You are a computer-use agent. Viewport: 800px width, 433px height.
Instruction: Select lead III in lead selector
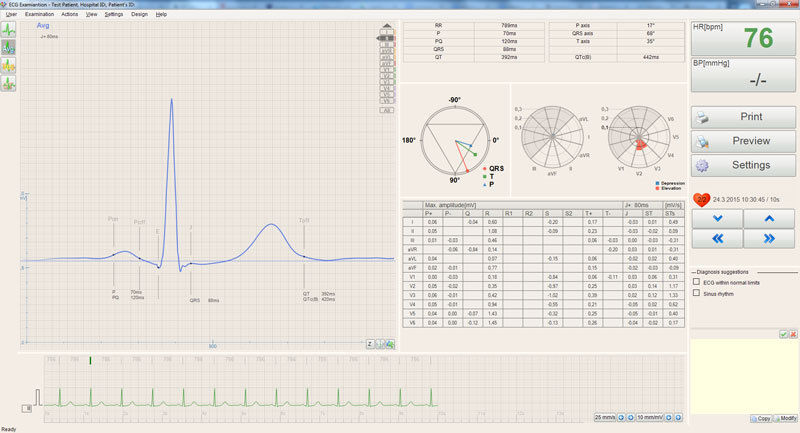tap(387, 44)
